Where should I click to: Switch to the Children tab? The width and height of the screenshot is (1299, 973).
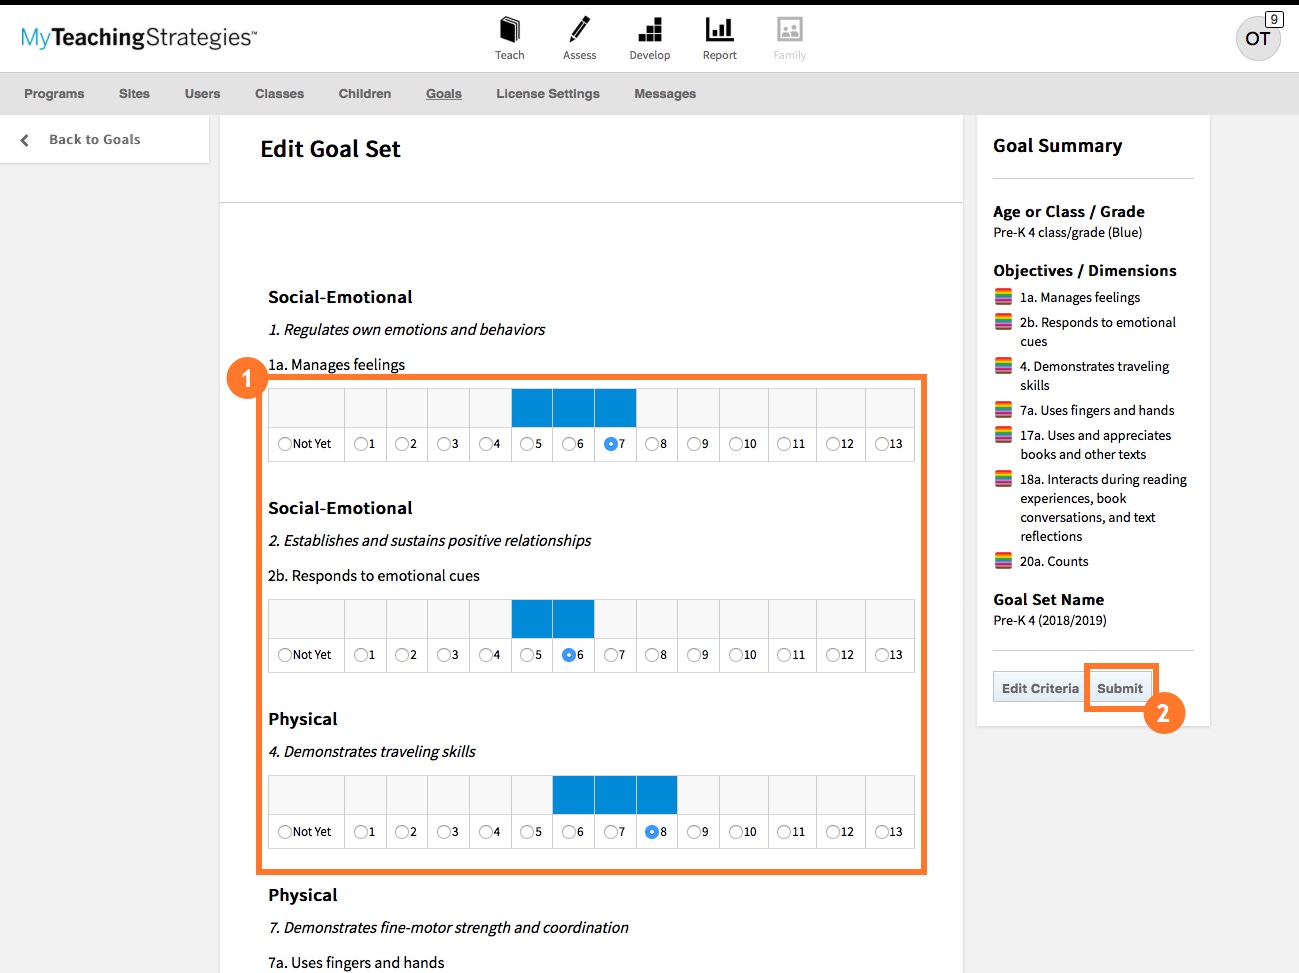tap(364, 93)
